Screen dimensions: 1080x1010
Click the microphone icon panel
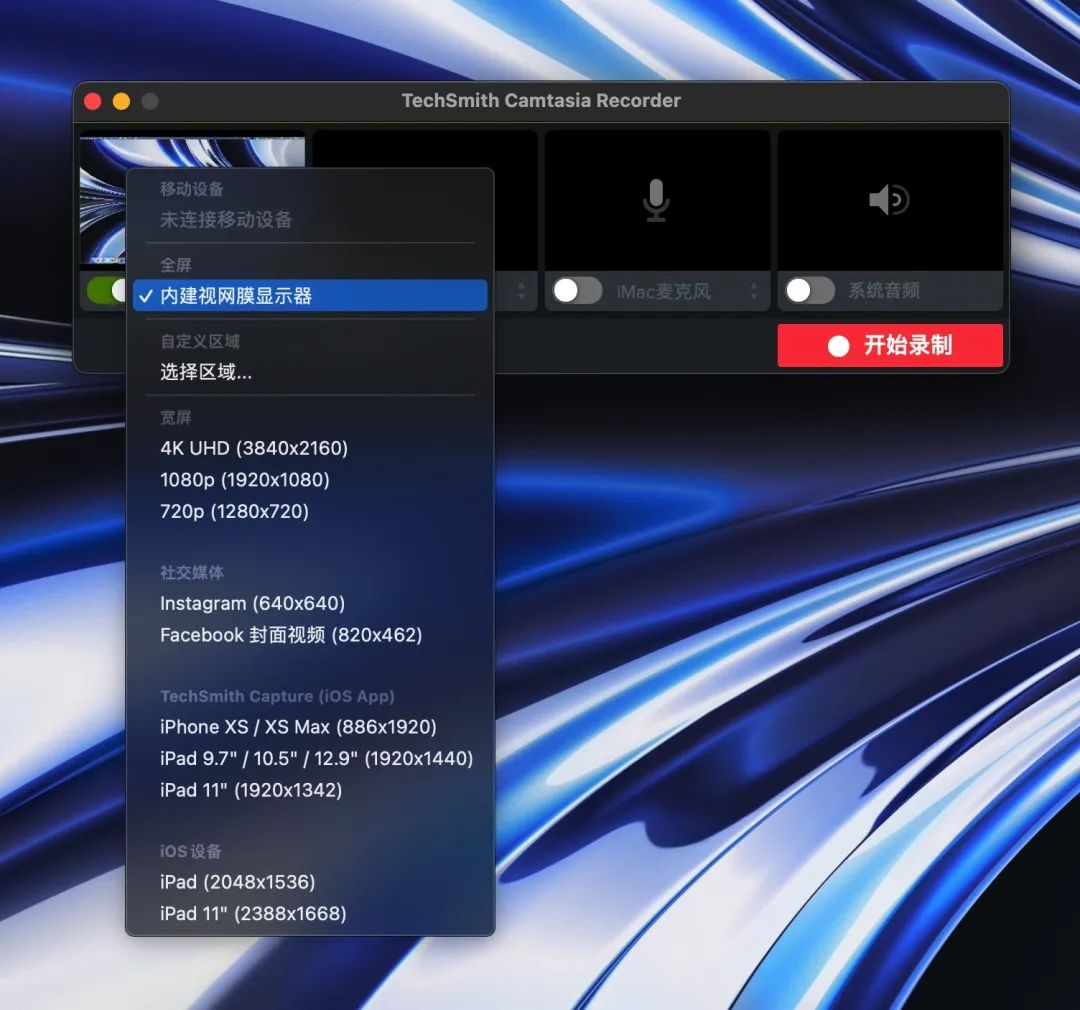[657, 200]
